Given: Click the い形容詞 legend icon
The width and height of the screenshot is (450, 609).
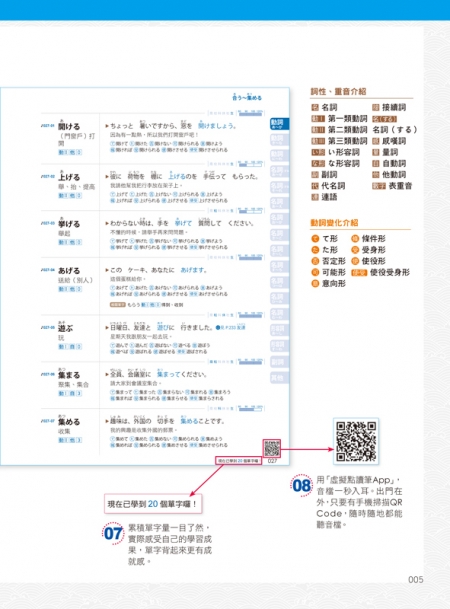Looking at the screenshot, I should click(x=318, y=152).
